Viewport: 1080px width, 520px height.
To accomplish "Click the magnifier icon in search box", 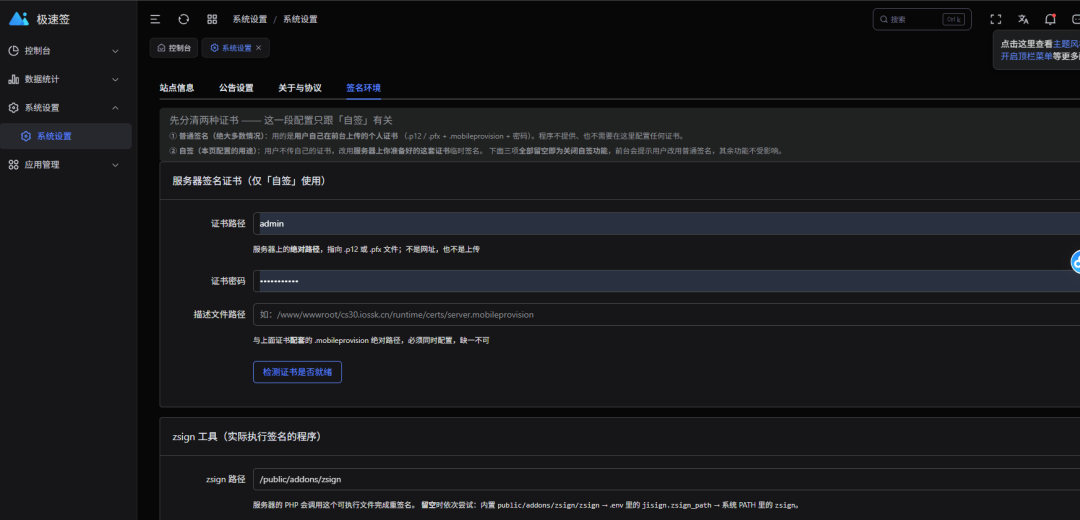I will click(883, 19).
